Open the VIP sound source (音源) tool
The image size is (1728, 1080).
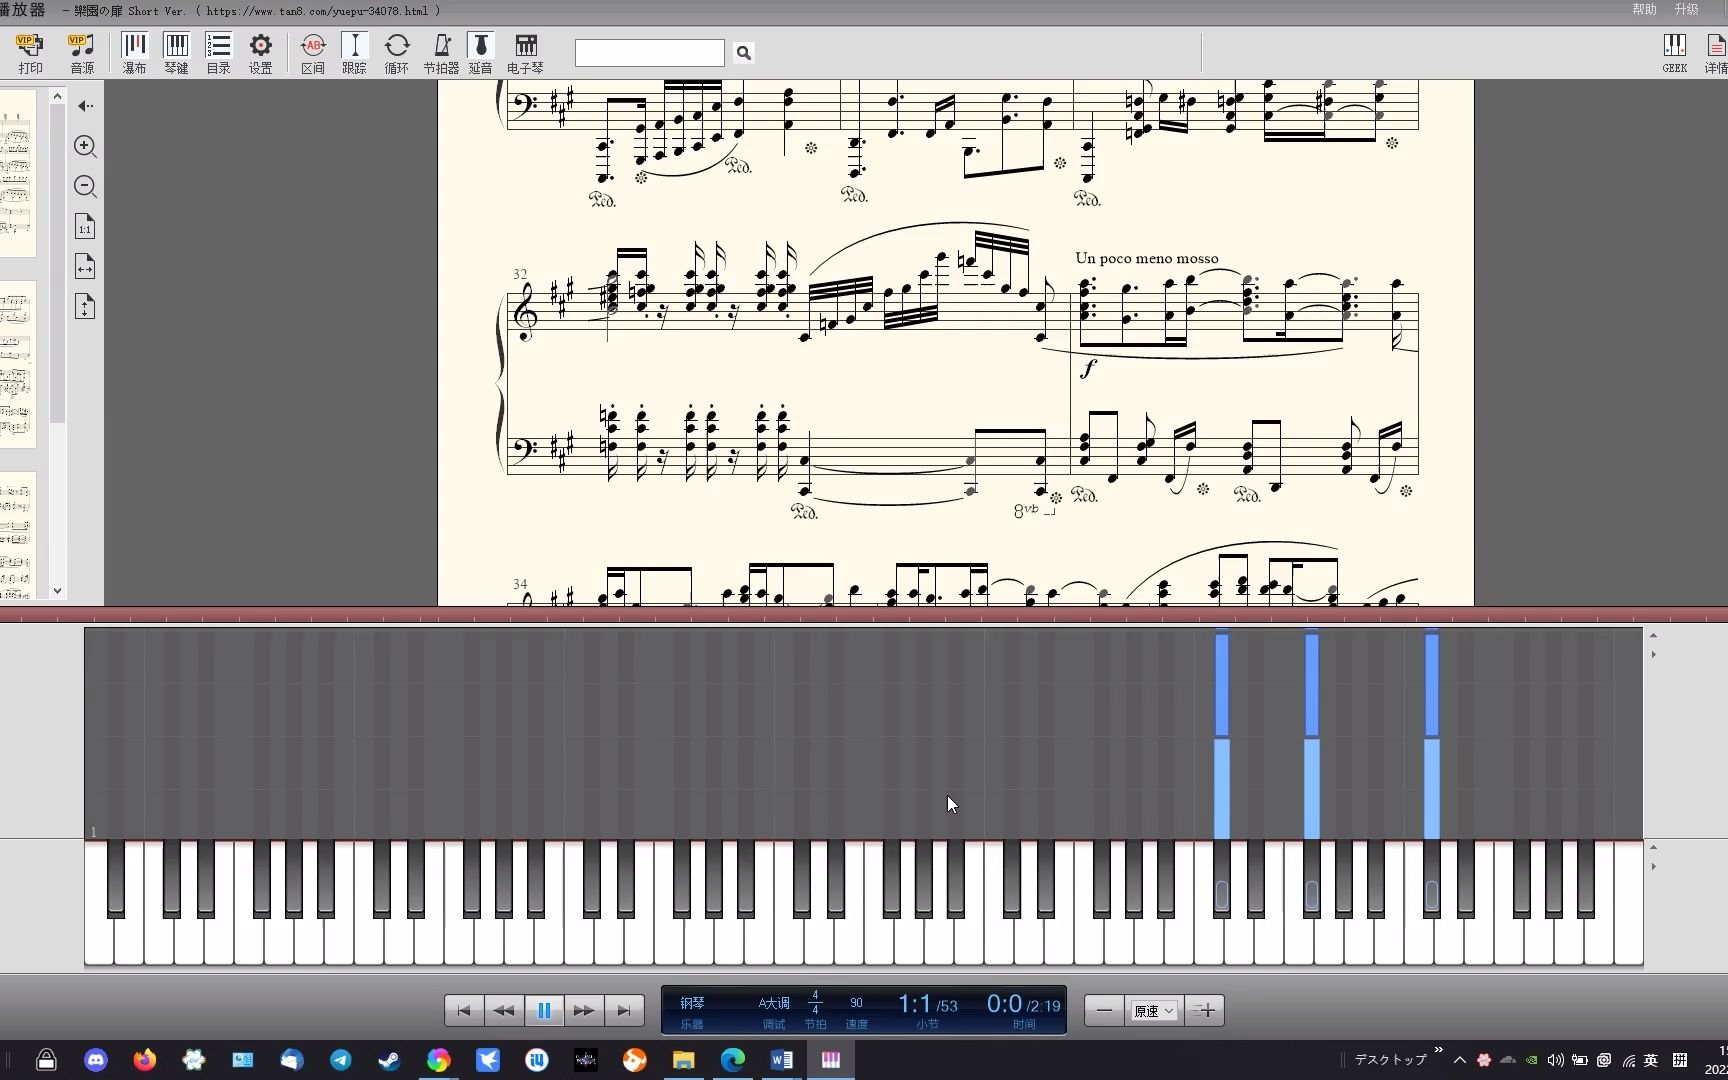click(x=82, y=53)
